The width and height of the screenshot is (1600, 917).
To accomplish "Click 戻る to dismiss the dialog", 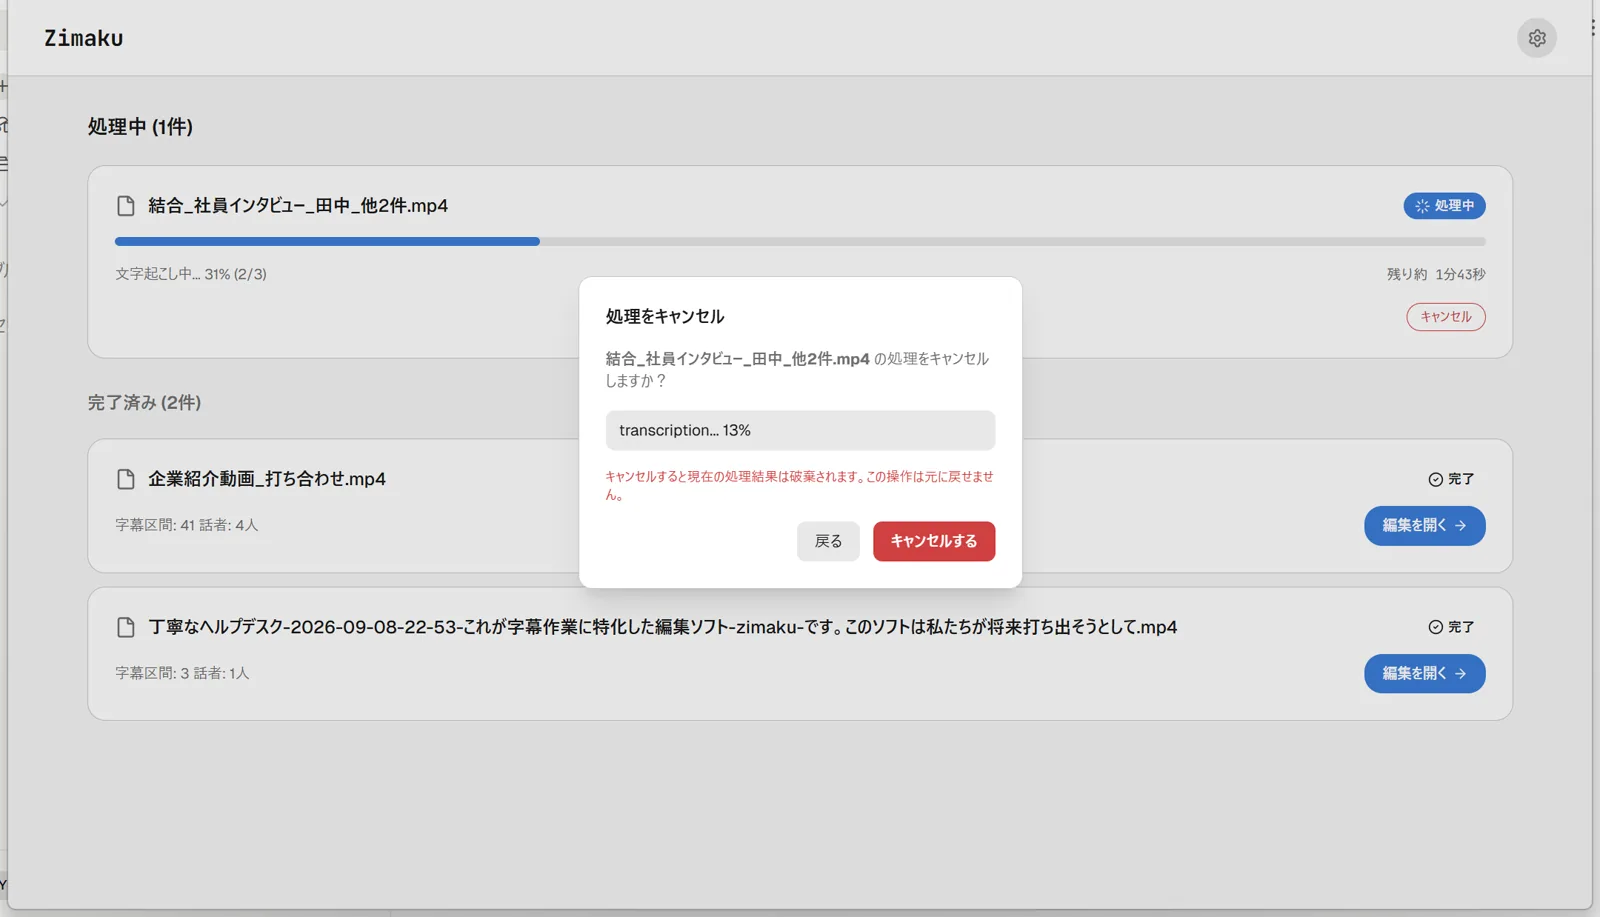I will tap(828, 541).
